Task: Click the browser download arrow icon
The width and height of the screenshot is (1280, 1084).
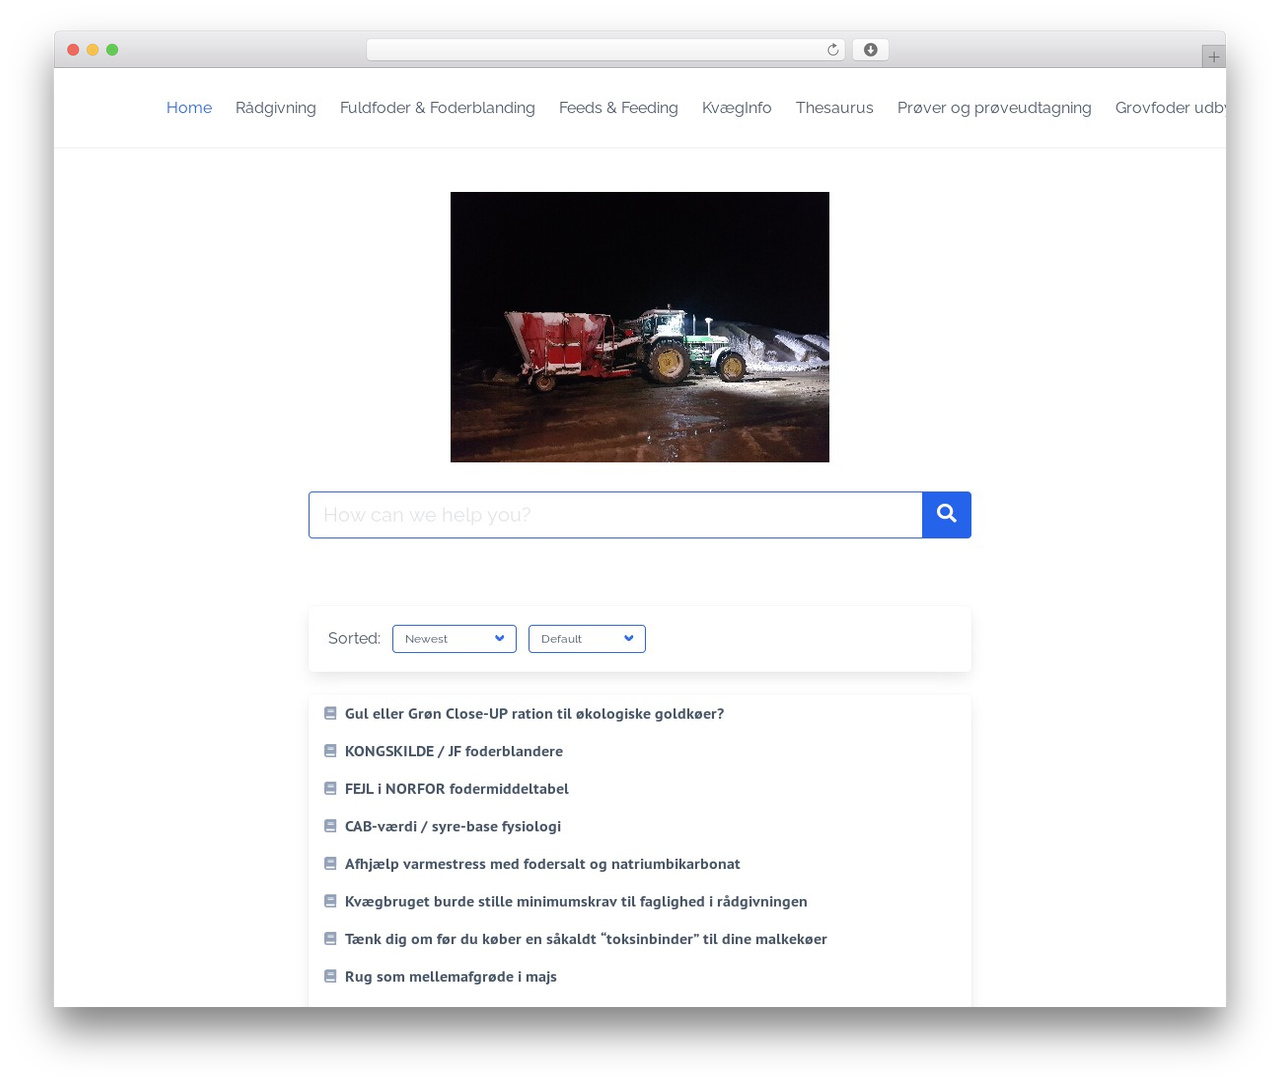Action: (x=870, y=50)
